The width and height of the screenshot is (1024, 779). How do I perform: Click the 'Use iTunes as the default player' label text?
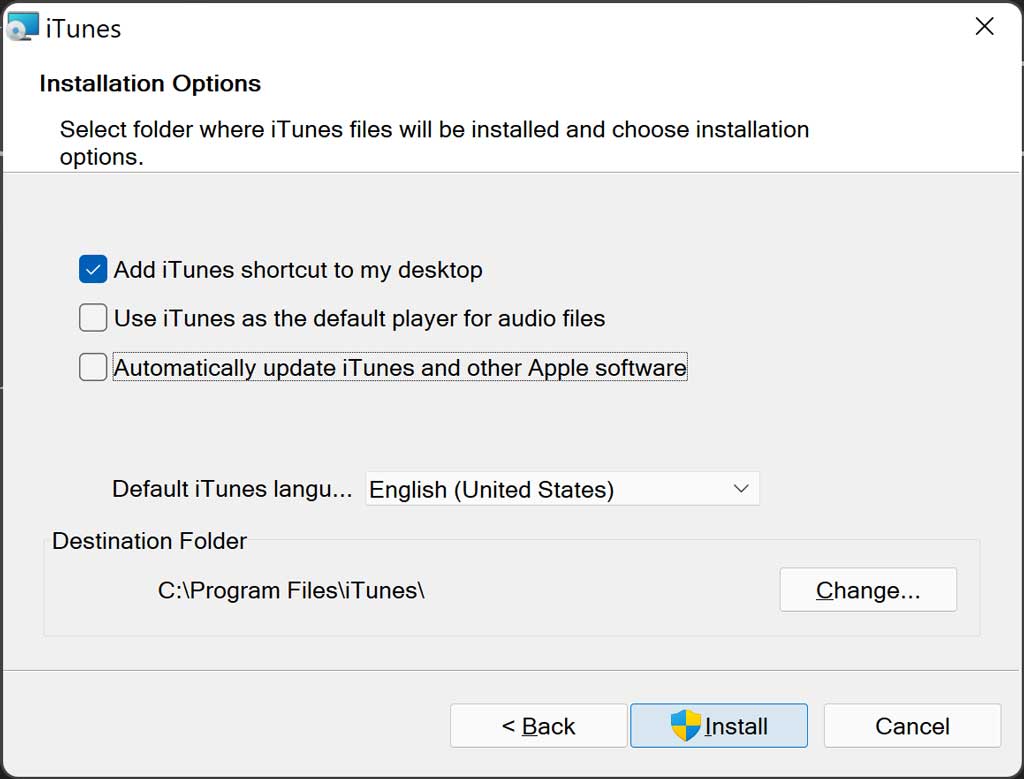coord(359,318)
